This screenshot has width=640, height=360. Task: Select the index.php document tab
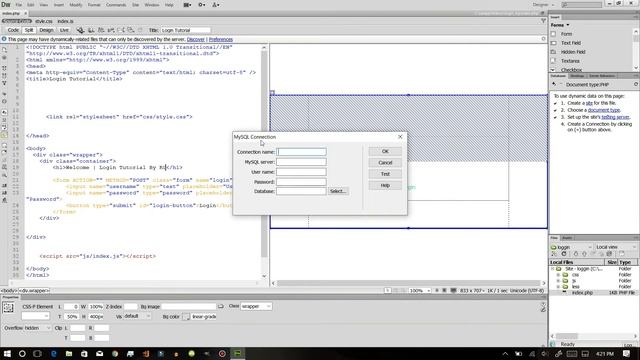click(x=11, y=13)
